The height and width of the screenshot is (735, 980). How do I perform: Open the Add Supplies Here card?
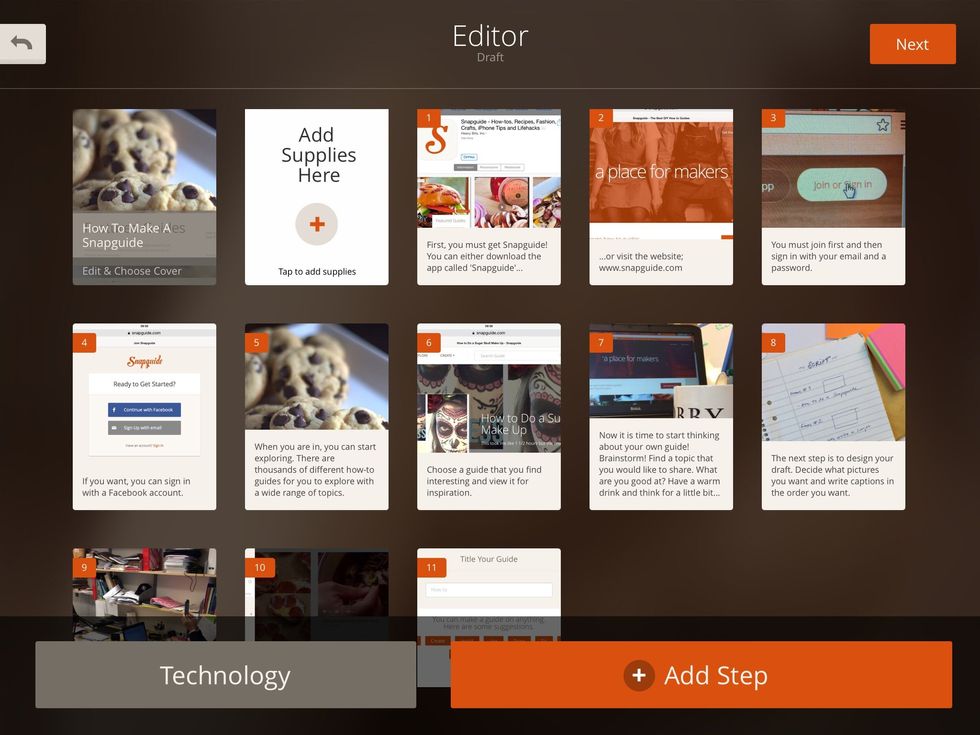(x=317, y=197)
